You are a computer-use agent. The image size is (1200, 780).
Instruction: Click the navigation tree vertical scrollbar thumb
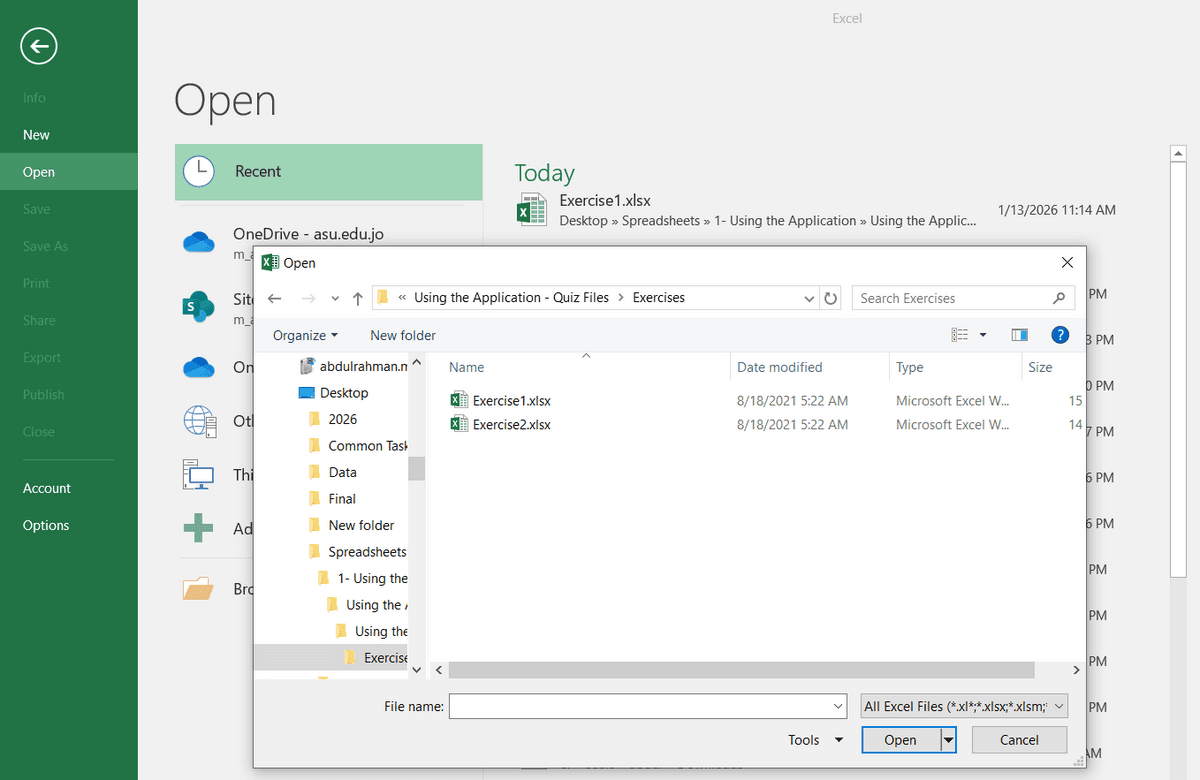coord(416,468)
